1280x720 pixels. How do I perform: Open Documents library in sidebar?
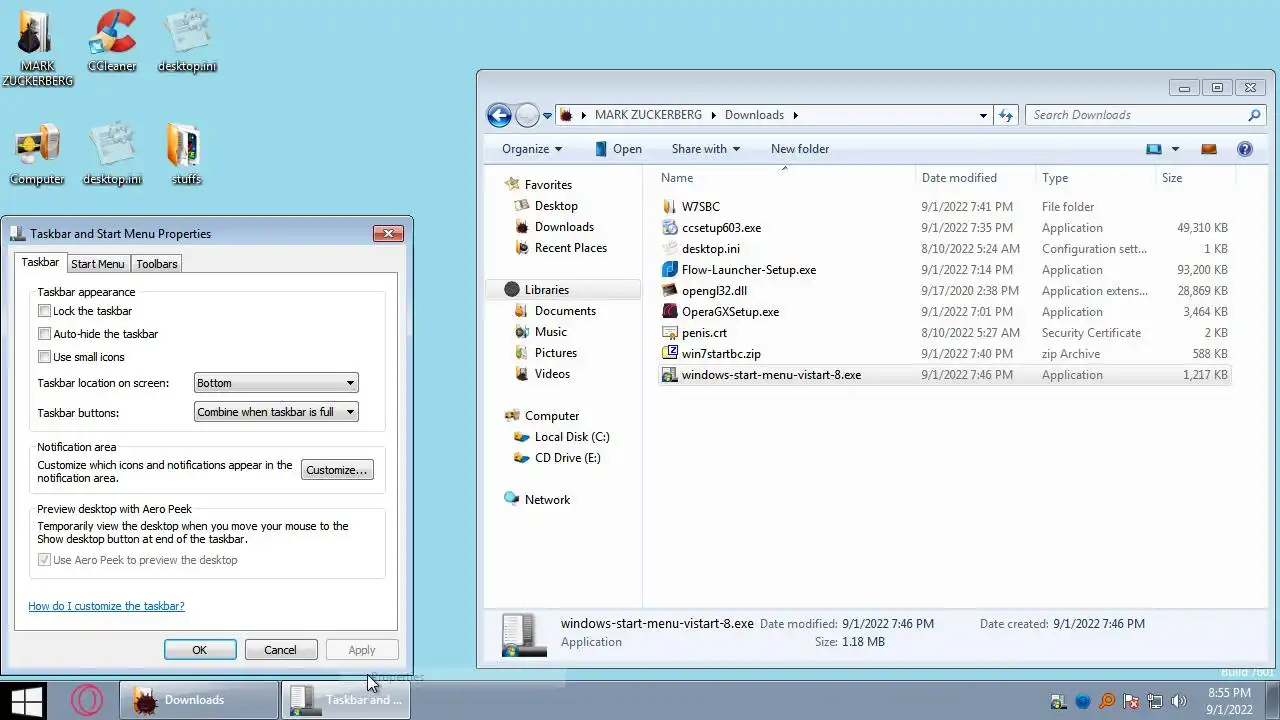pyautogui.click(x=565, y=311)
